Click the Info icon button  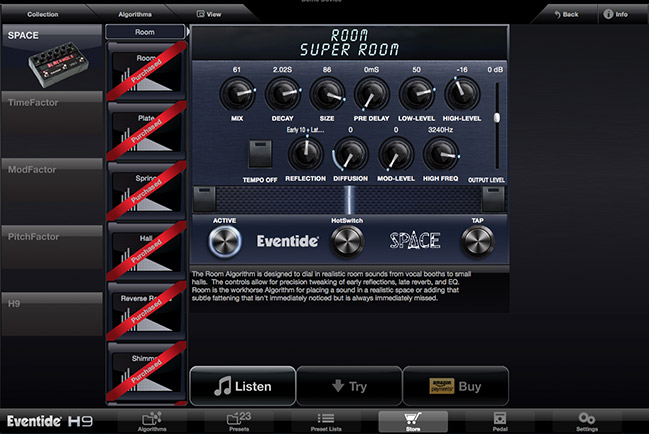tap(615, 14)
